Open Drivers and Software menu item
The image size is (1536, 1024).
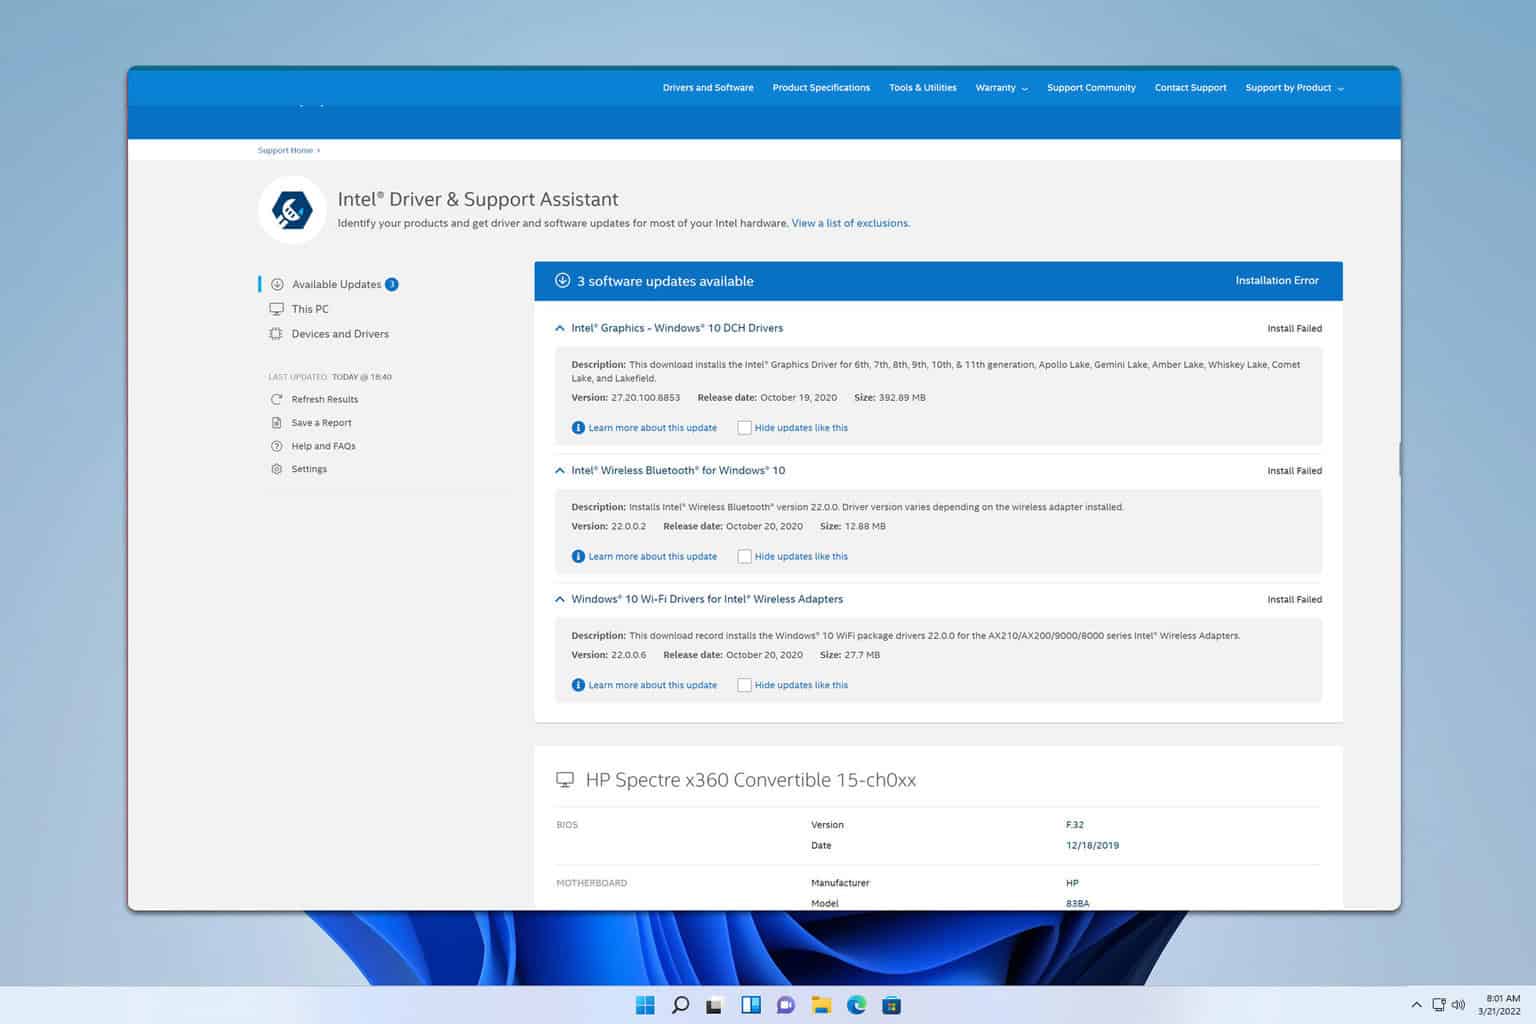point(708,88)
